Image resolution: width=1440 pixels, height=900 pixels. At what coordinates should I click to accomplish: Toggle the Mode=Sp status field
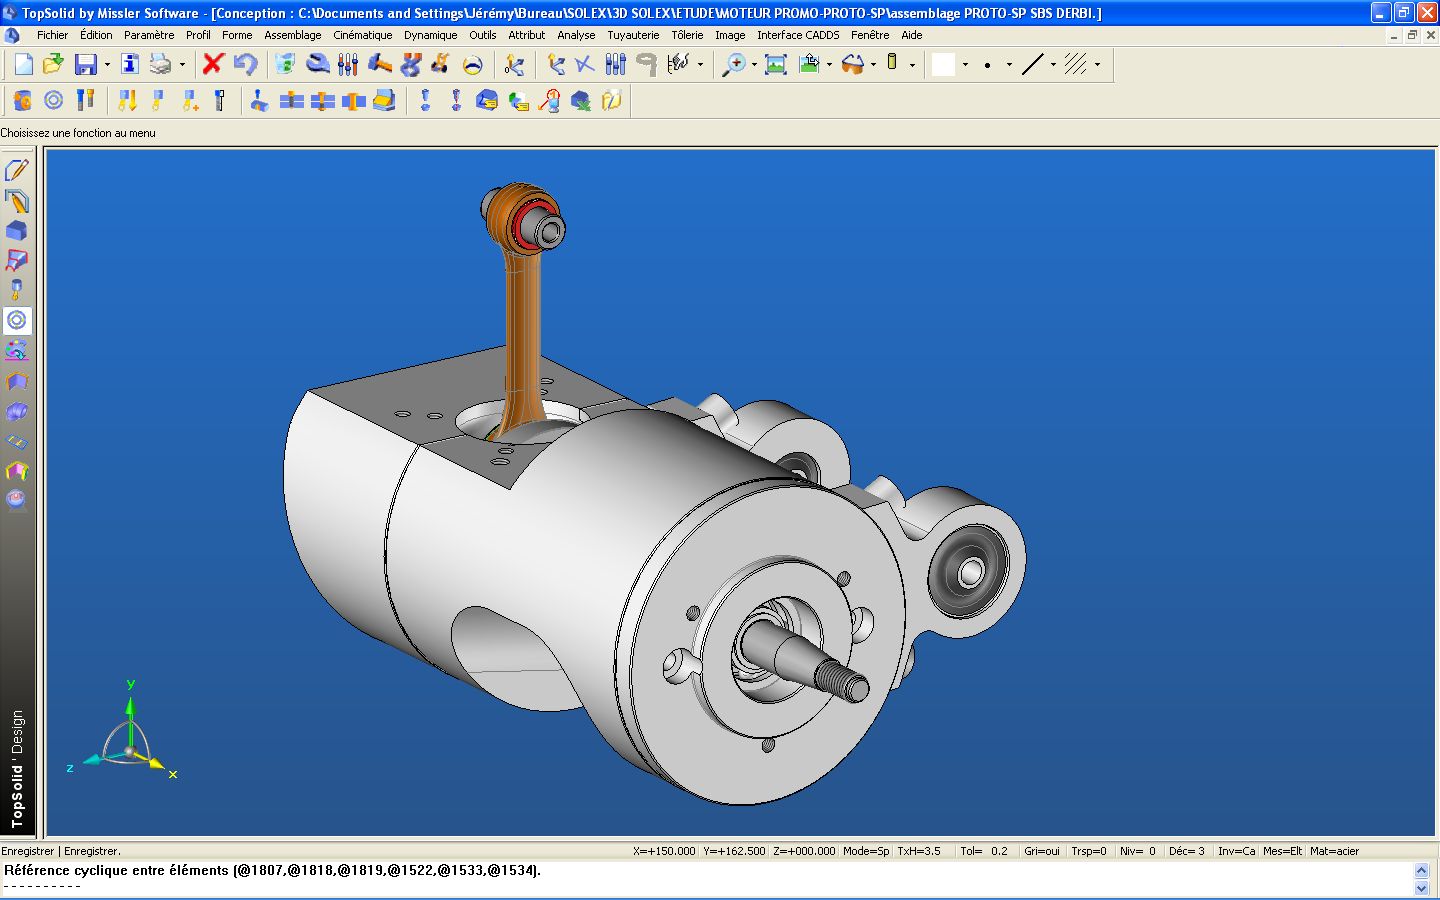865,851
